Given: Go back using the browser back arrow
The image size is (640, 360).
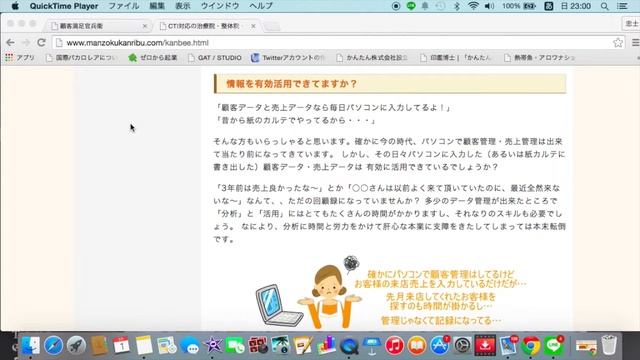Looking at the screenshot, I should [x=11, y=42].
